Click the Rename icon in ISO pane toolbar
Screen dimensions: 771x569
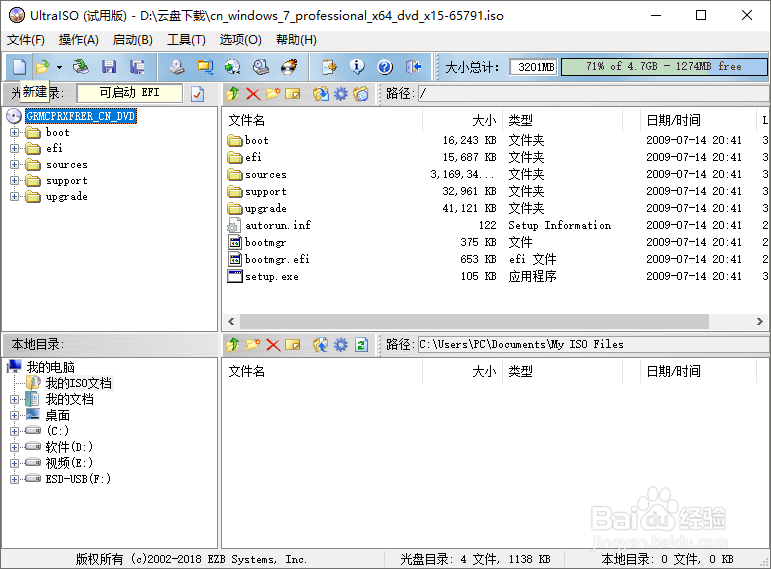293,93
